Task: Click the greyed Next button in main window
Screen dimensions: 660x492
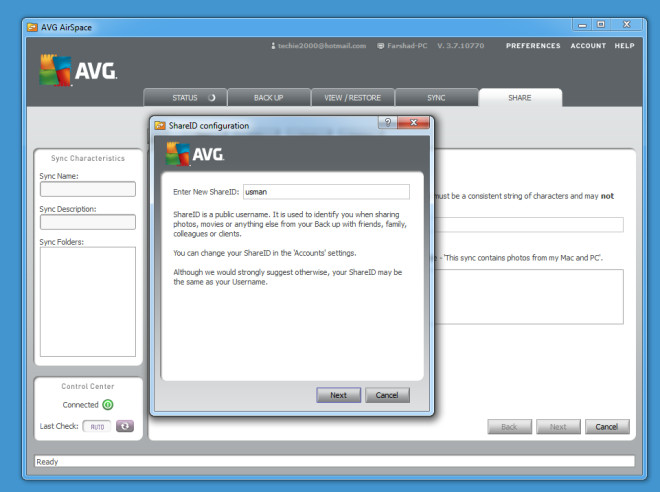Action: 558,427
